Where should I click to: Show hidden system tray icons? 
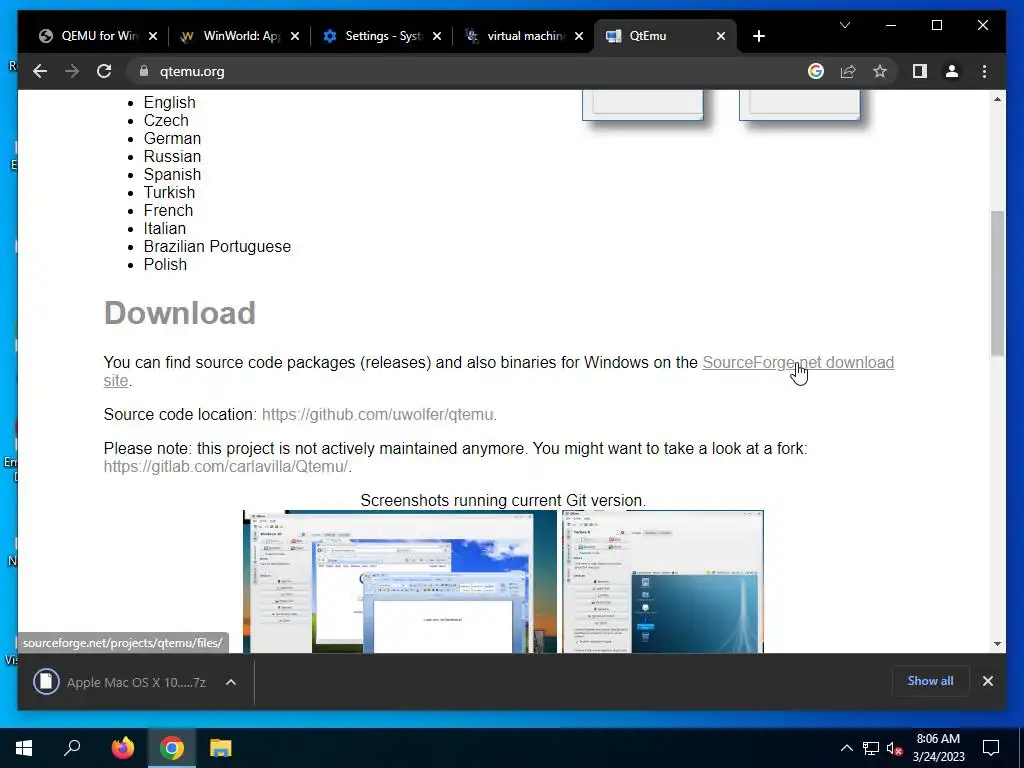846,748
